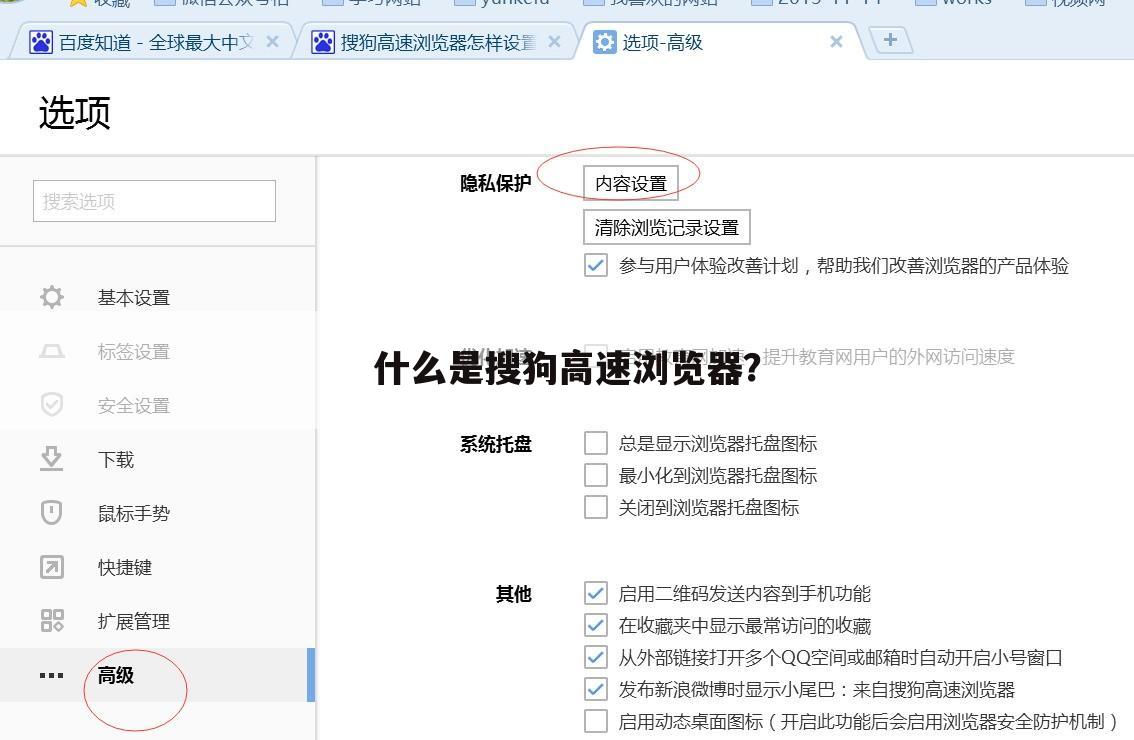The image size is (1134, 740).
Task: Uncheck 参与用户体验改善计划 checkbox
Action: click(596, 265)
